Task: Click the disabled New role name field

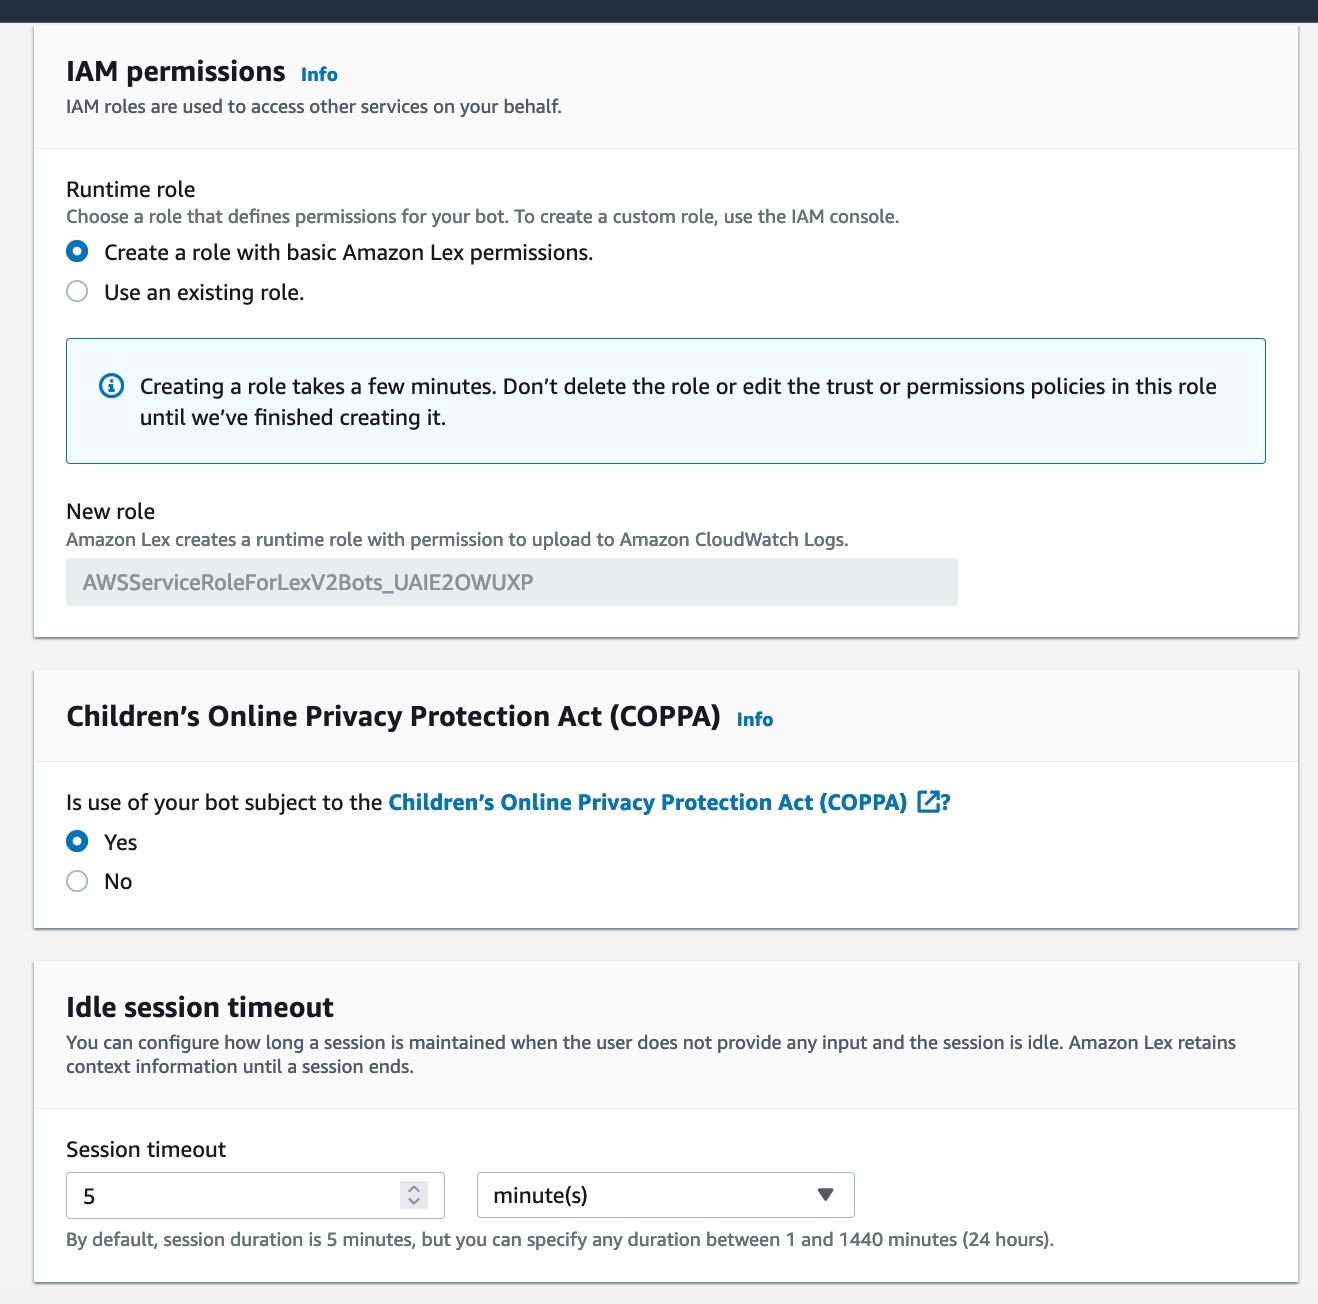Action: point(511,582)
